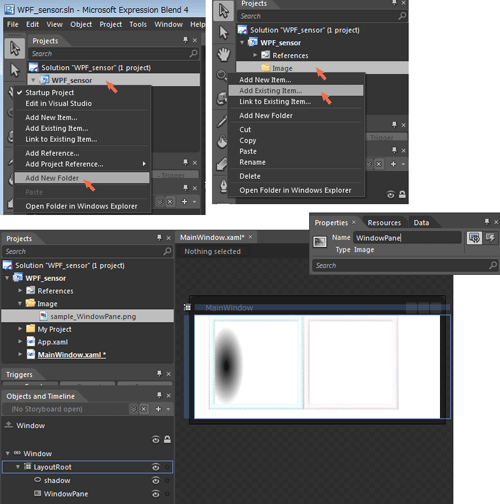Switch to the Resources tab

(x=384, y=223)
